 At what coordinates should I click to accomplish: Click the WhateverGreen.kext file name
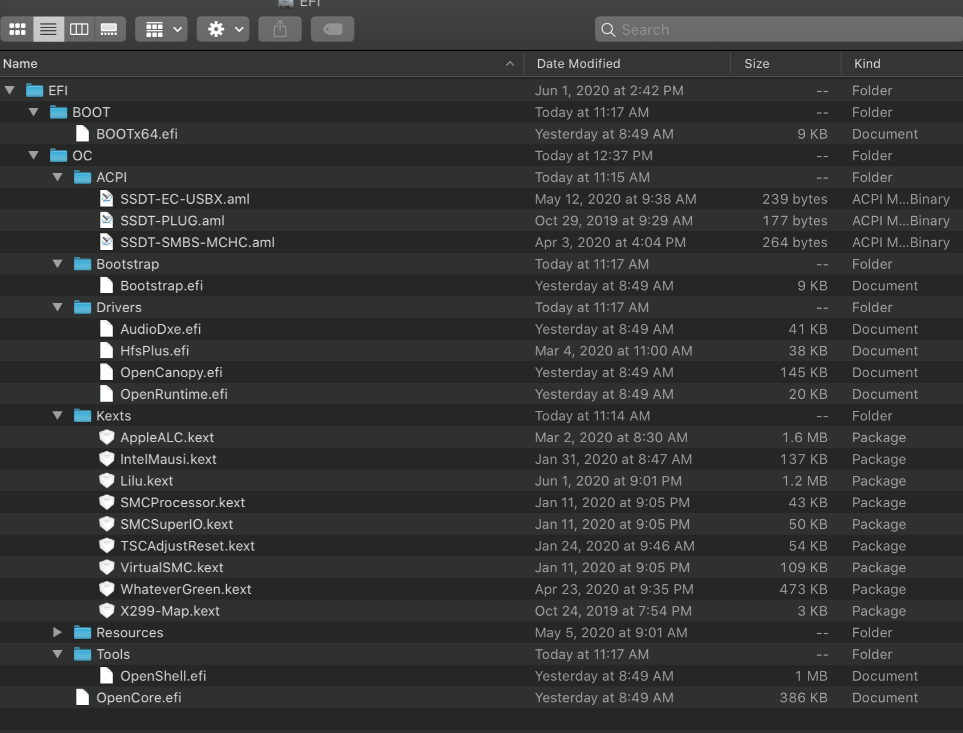point(185,589)
